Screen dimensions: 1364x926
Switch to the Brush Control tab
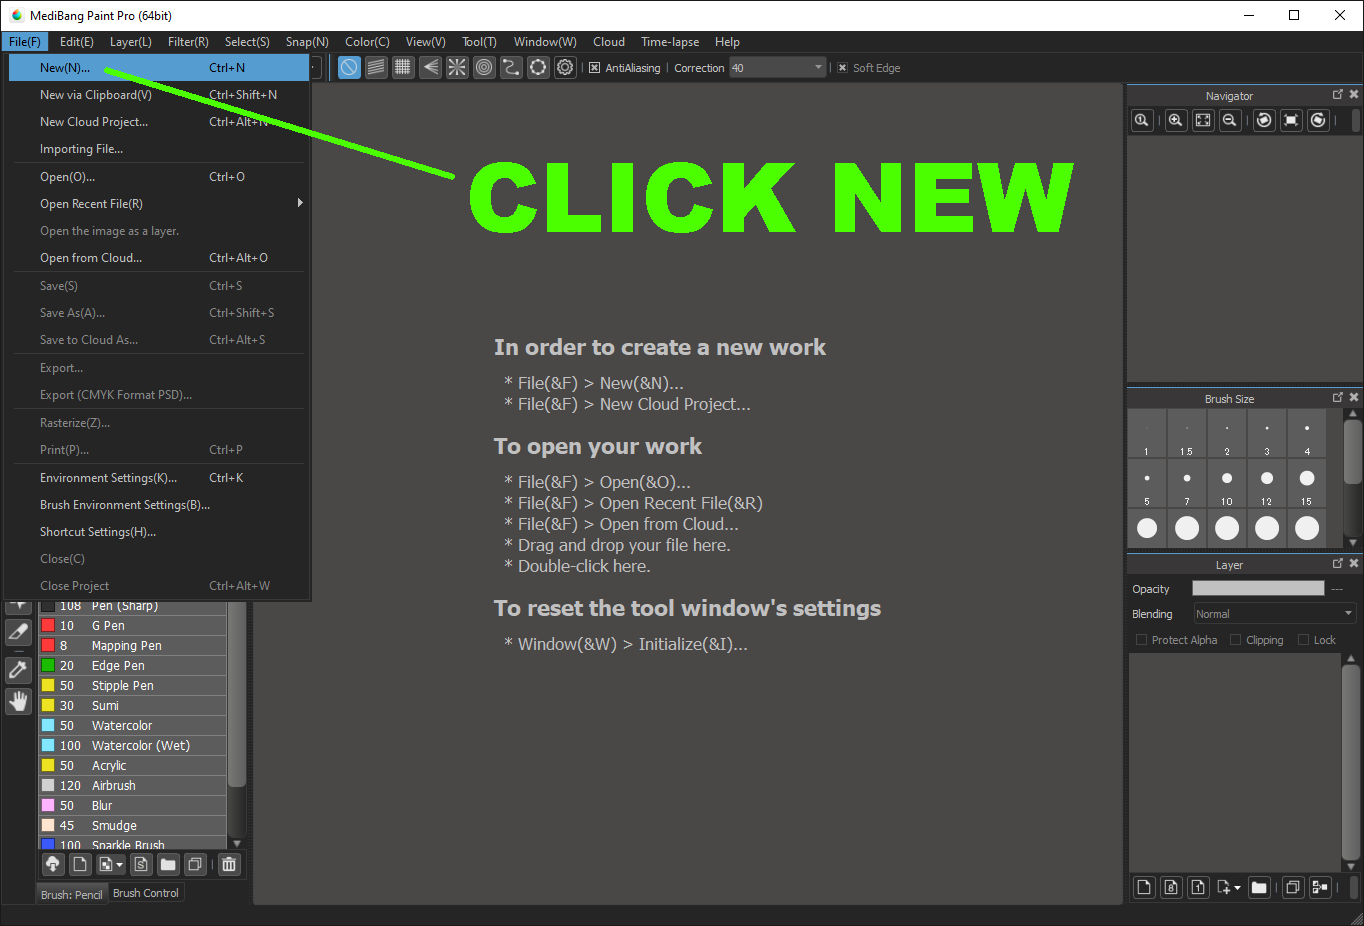(146, 893)
